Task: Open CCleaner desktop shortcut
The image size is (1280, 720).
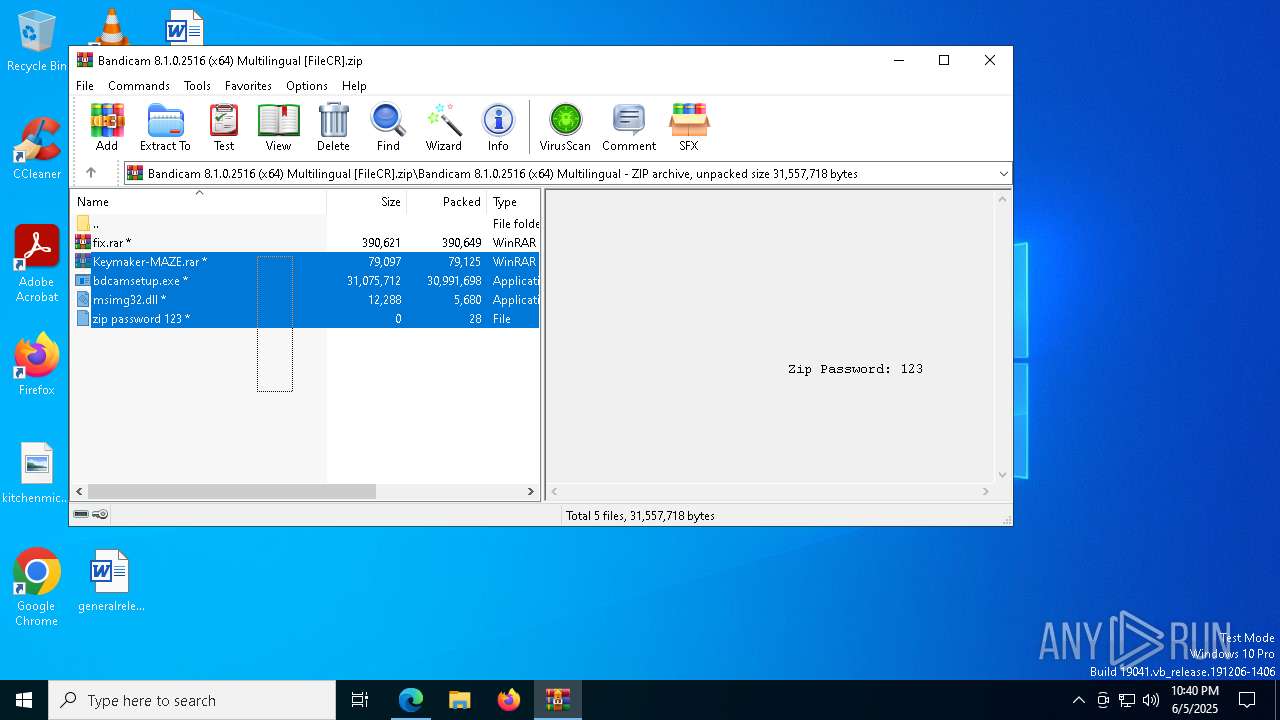Action: coord(37,150)
